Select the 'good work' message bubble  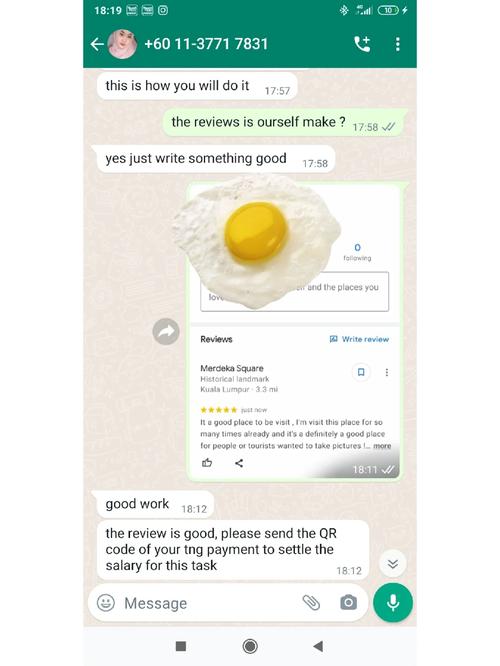(153, 504)
